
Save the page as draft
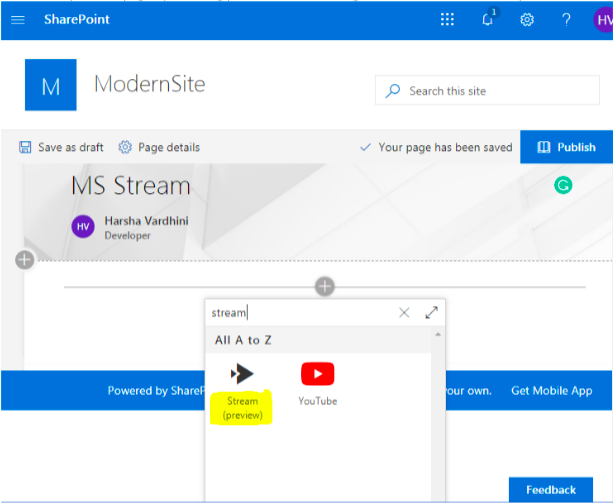pyautogui.click(x=61, y=147)
